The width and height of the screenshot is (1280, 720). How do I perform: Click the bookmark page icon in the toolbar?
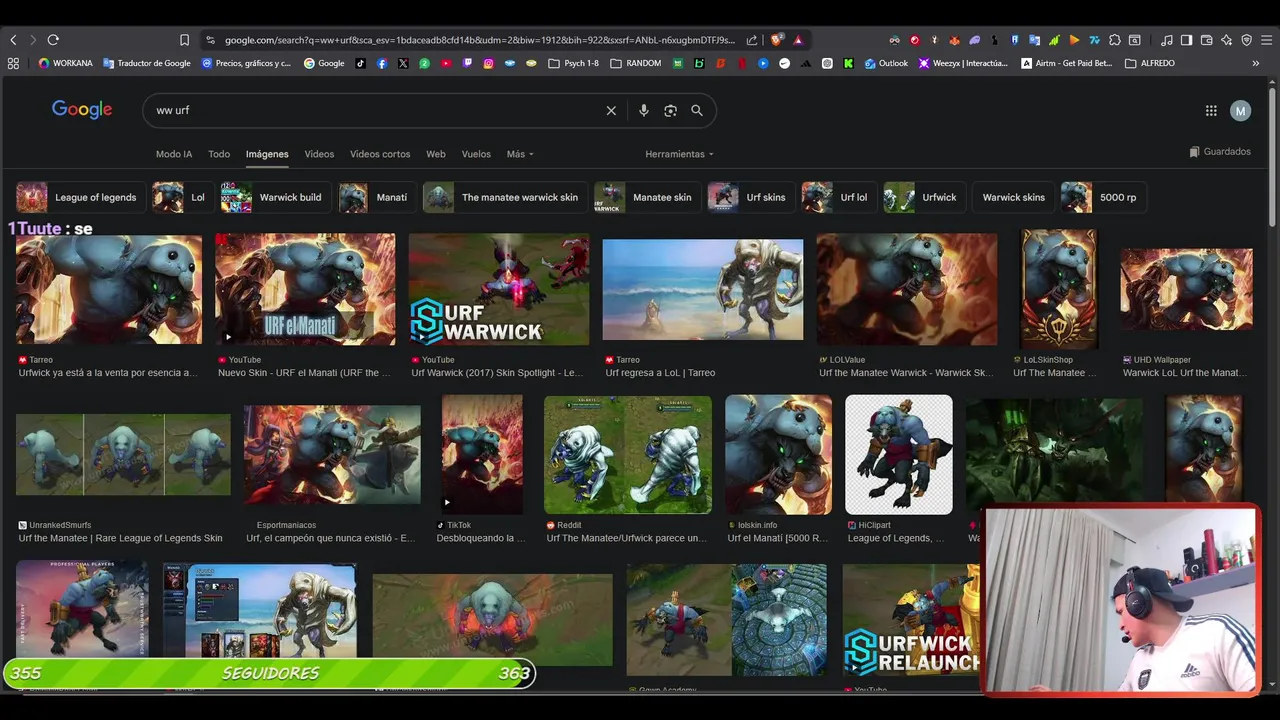[x=184, y=40]
